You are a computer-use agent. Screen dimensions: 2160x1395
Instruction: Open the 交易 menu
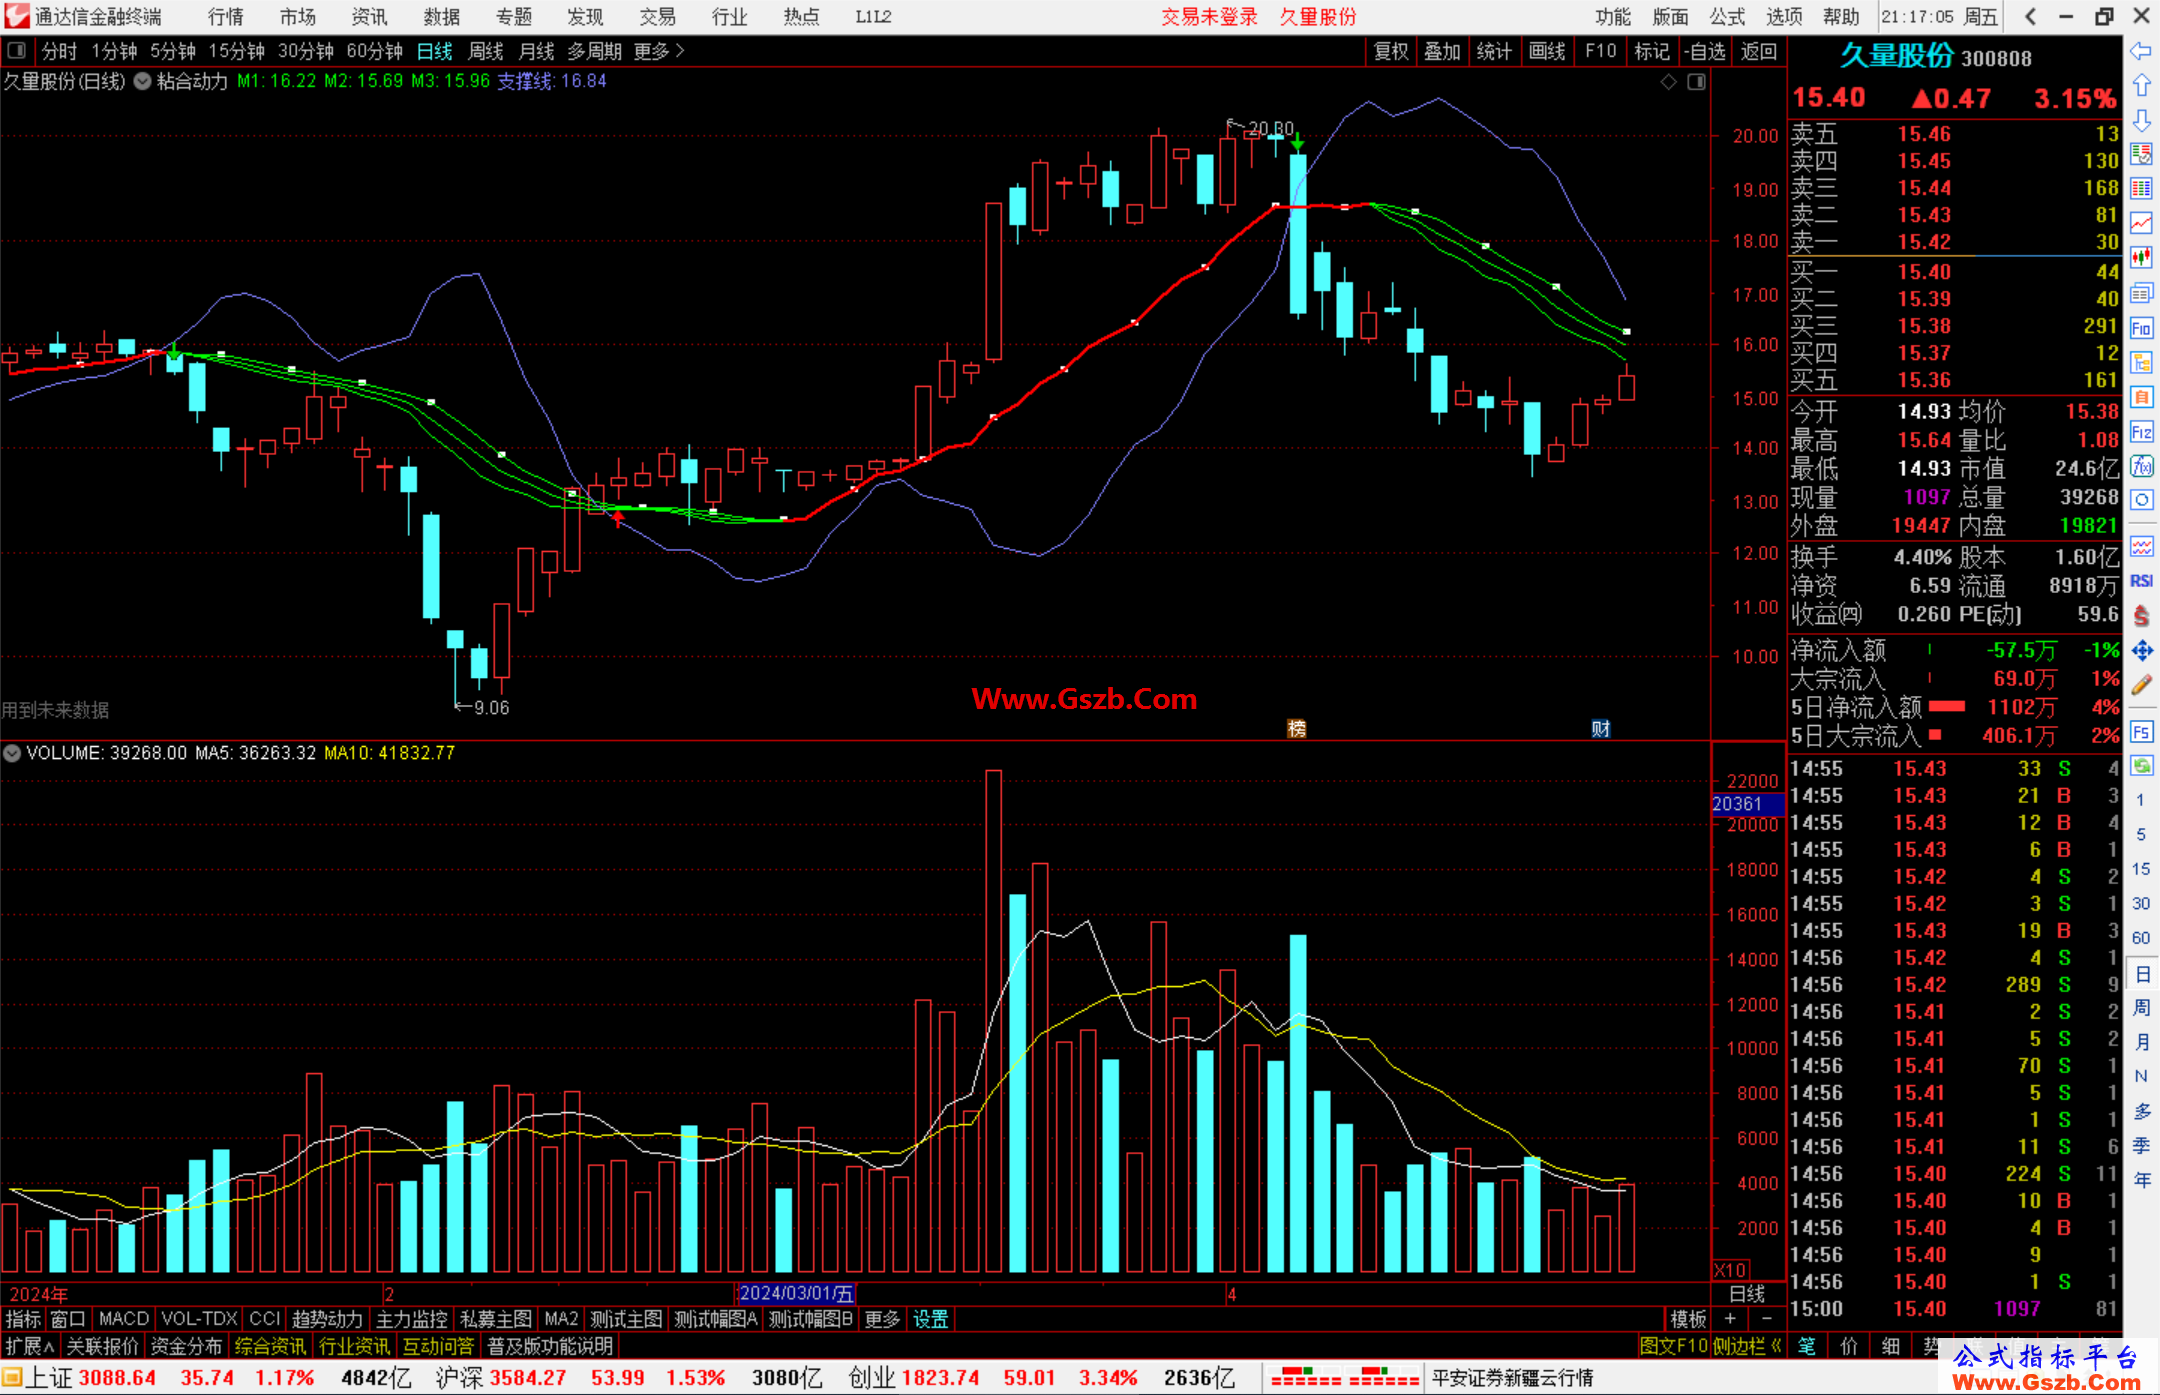click(658, 16)
